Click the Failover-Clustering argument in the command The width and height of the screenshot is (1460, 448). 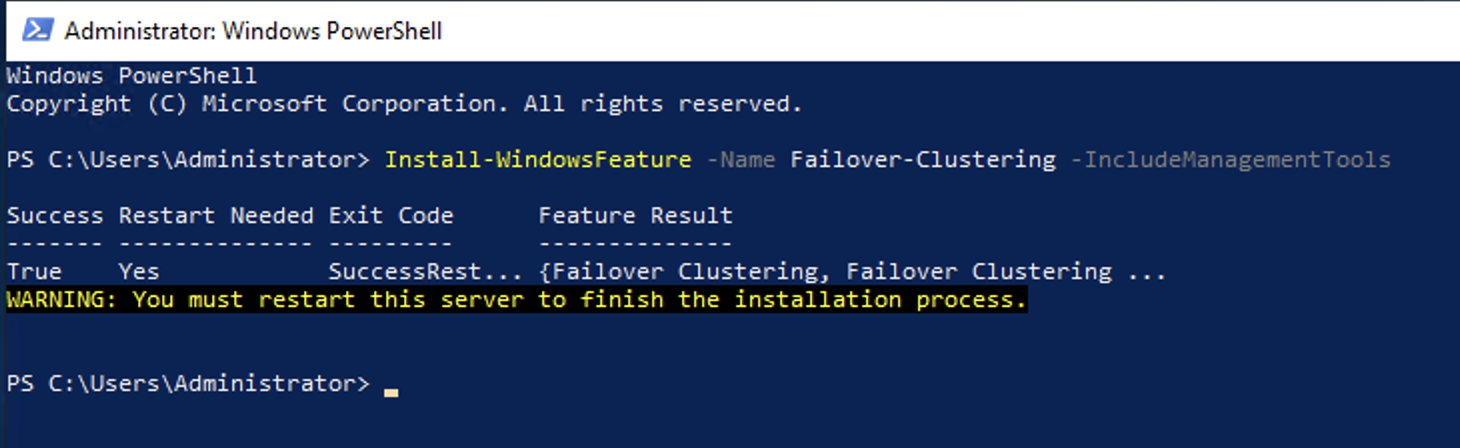point(922,160)
